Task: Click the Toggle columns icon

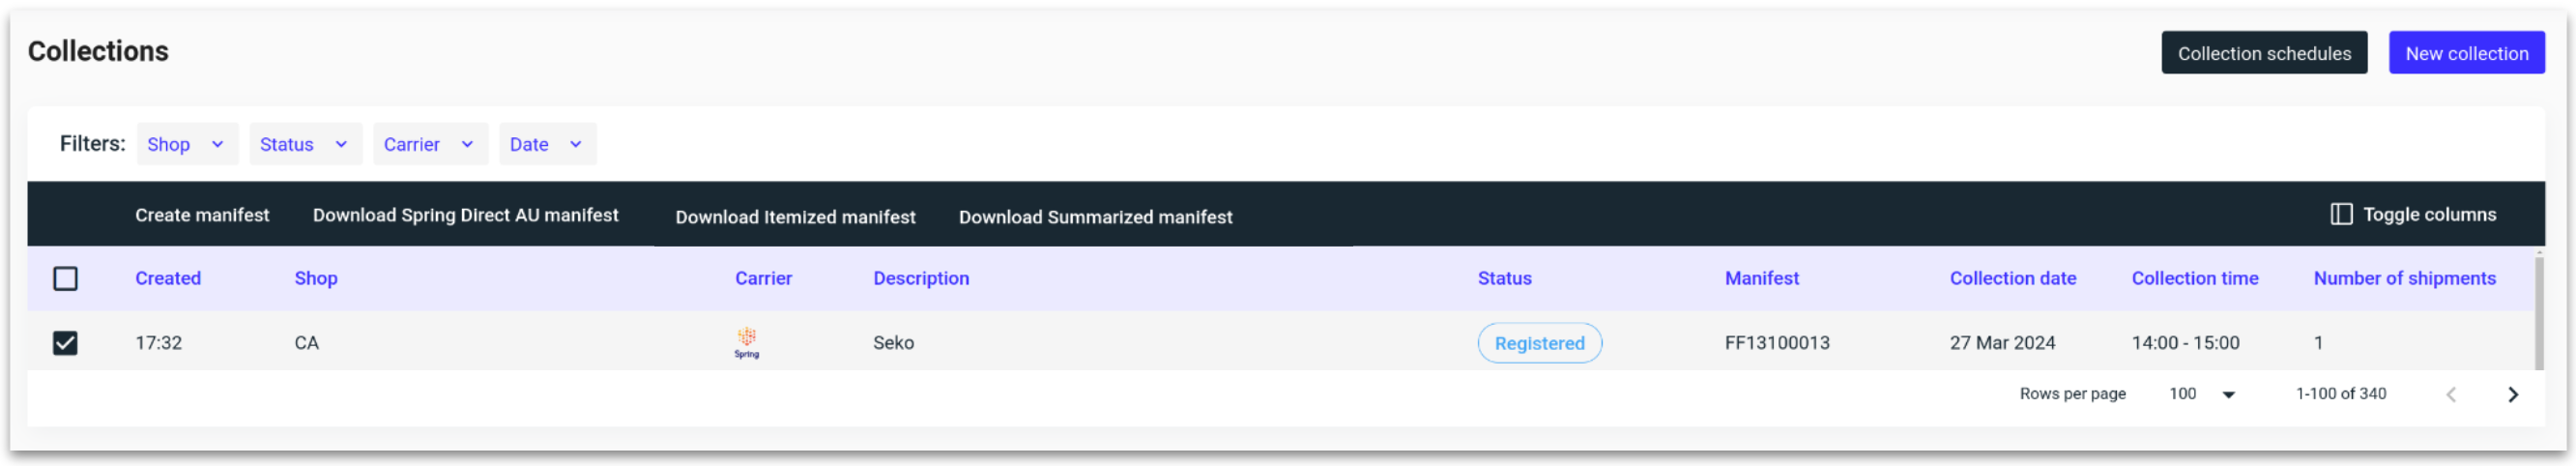Action: click(2340, 214)
